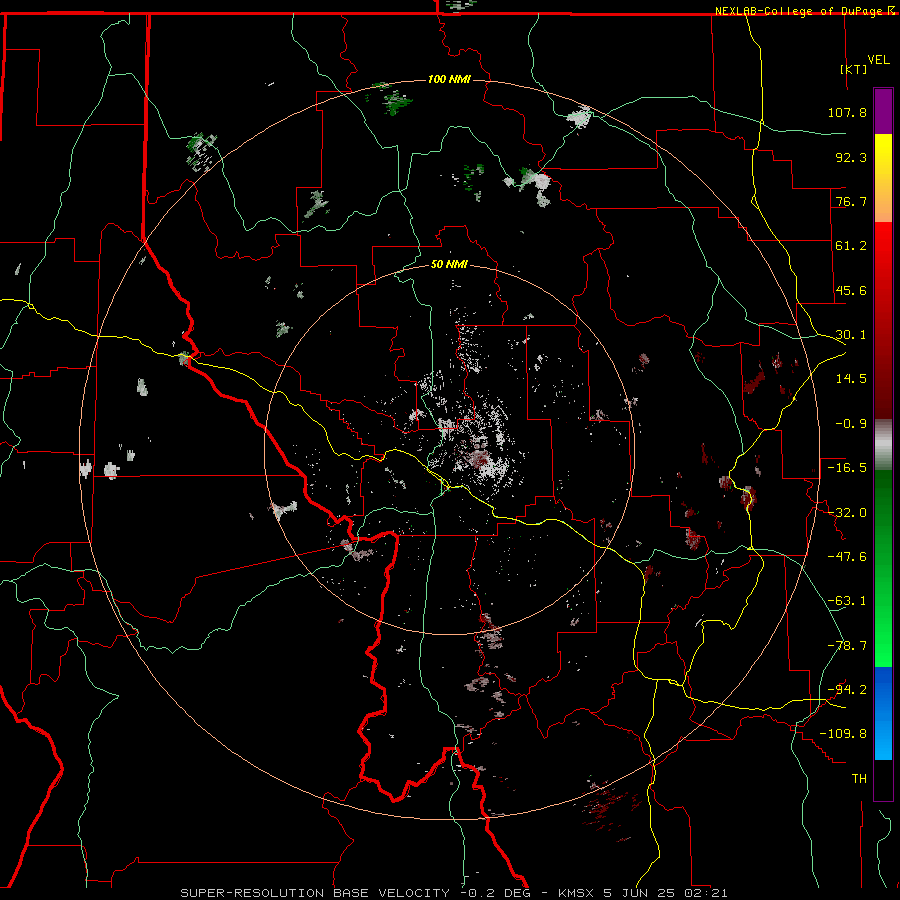Click the 76.7 velocity scale value
This screenshot has width=900, height=900.
click(x=851, y=201)
